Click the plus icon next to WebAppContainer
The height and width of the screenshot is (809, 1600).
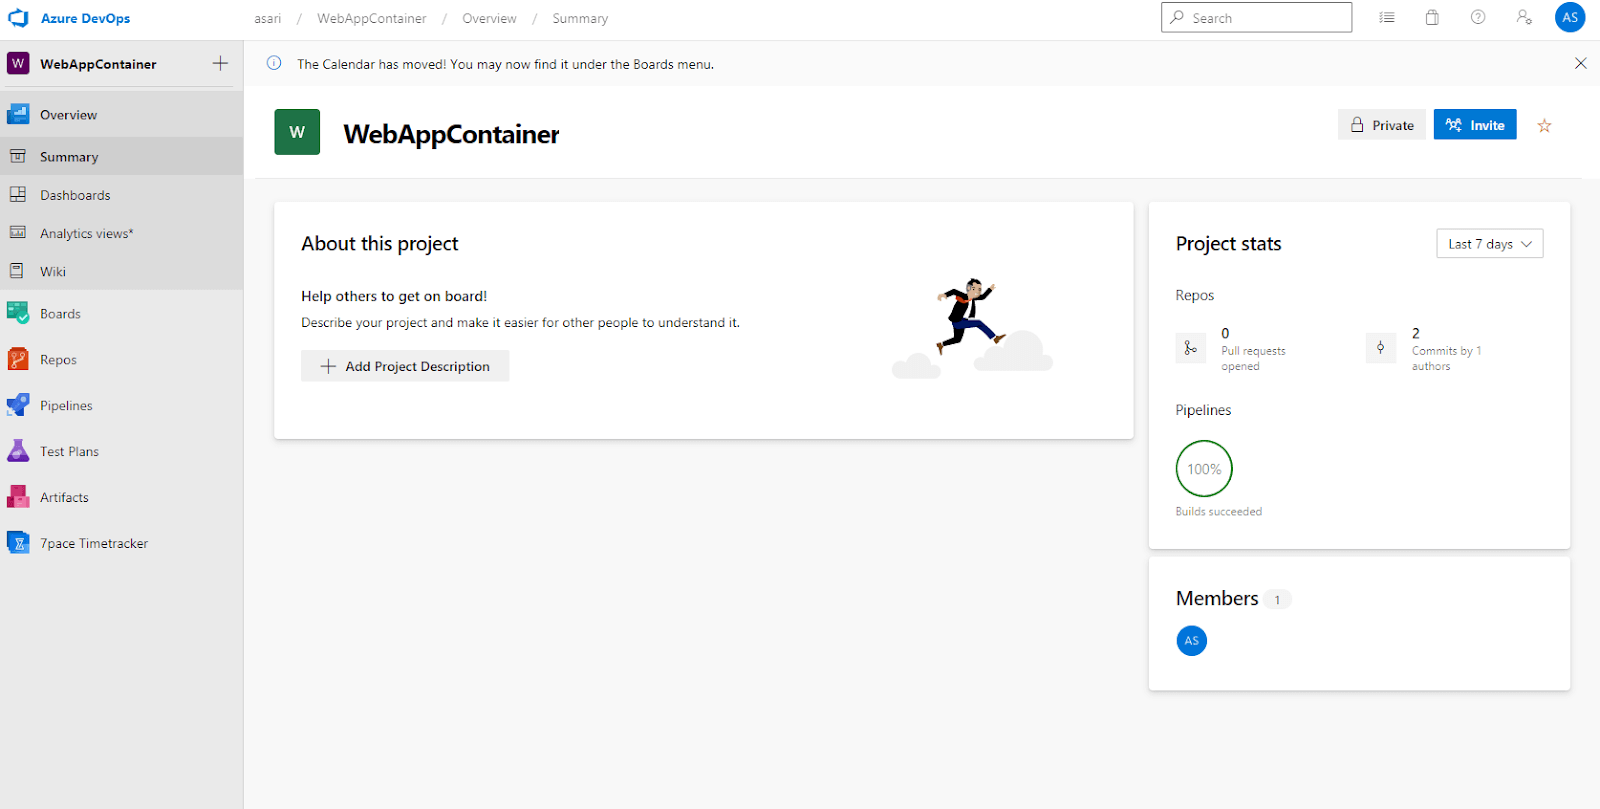(220, 63)
